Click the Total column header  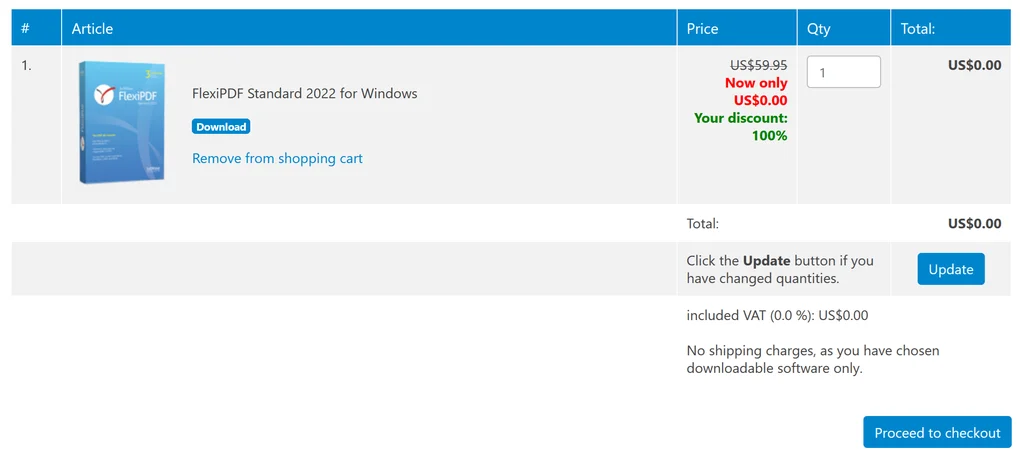(x=917, y=29)
